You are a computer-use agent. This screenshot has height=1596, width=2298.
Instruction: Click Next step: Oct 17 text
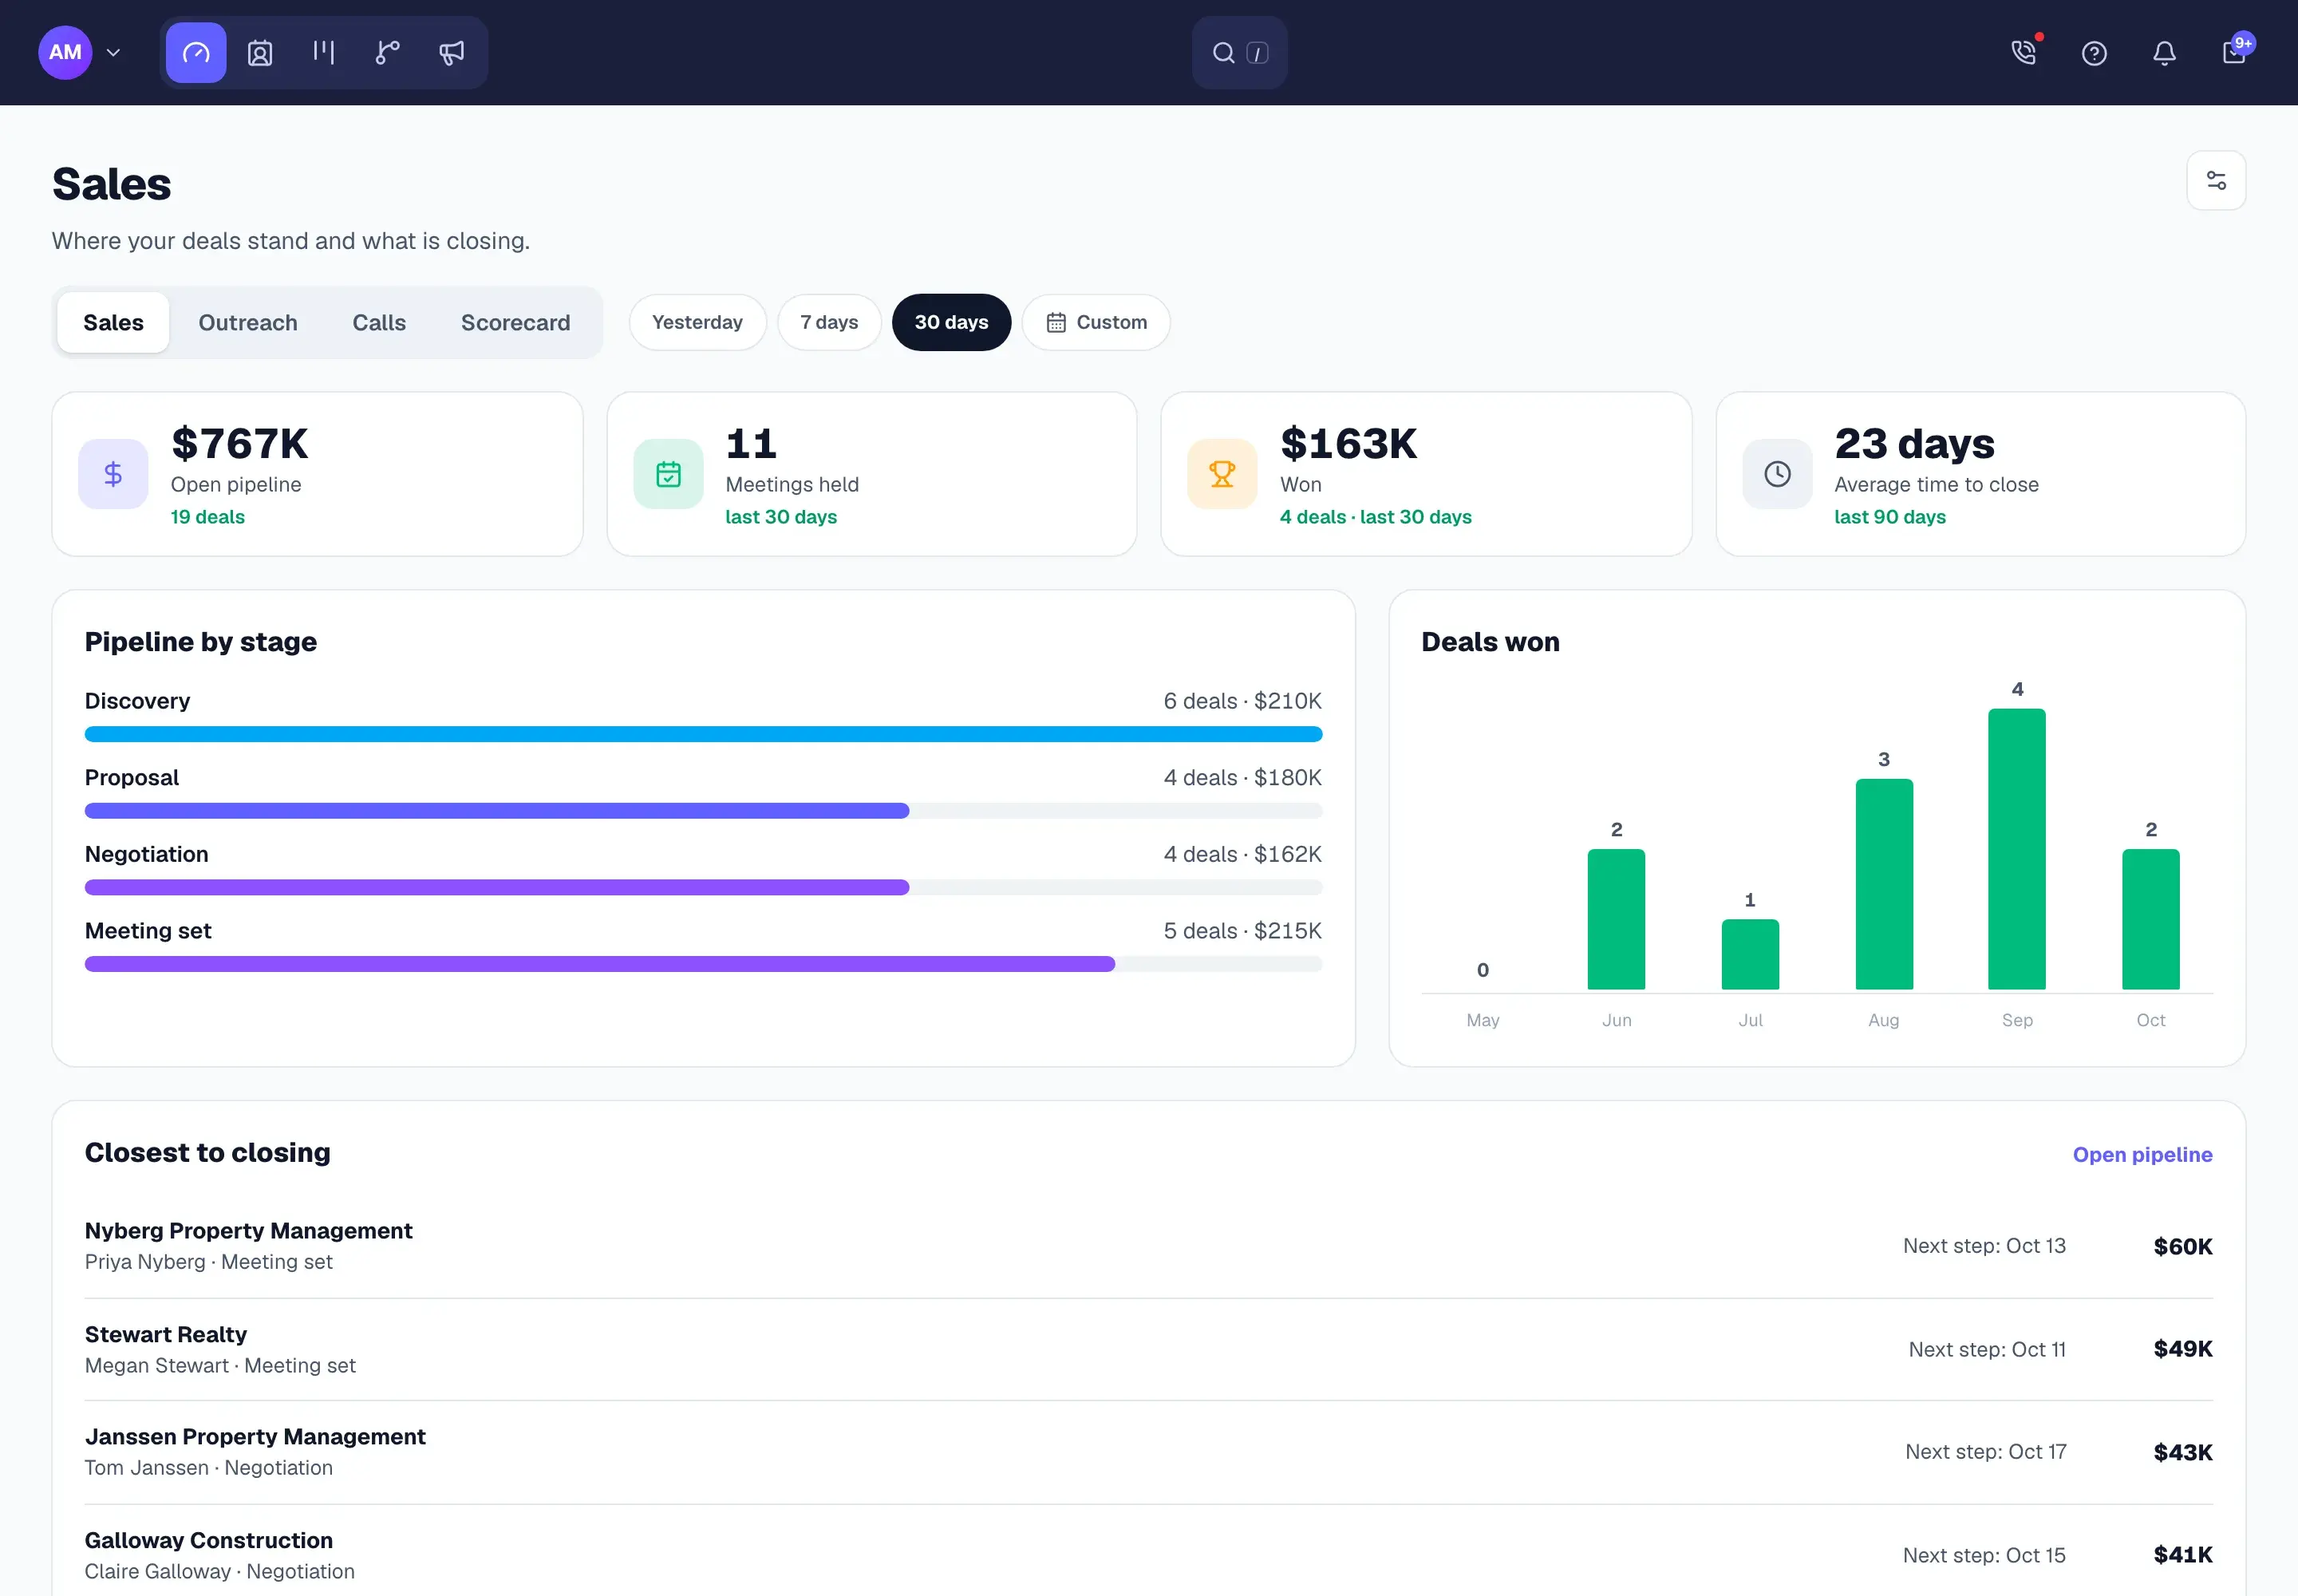pyautogui.click(x=1985, y=1452)
